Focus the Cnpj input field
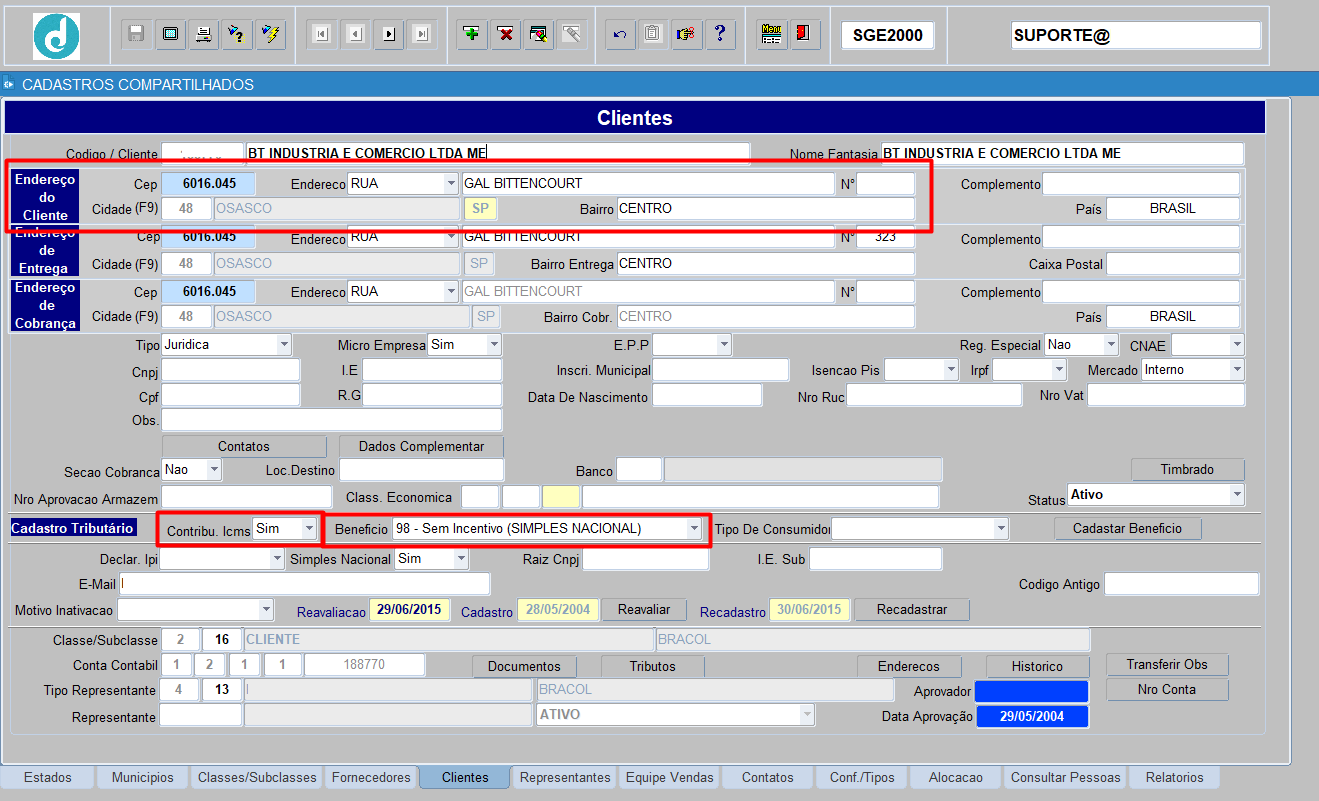The height and width of the screenshot is (801, 1319). 231,370
